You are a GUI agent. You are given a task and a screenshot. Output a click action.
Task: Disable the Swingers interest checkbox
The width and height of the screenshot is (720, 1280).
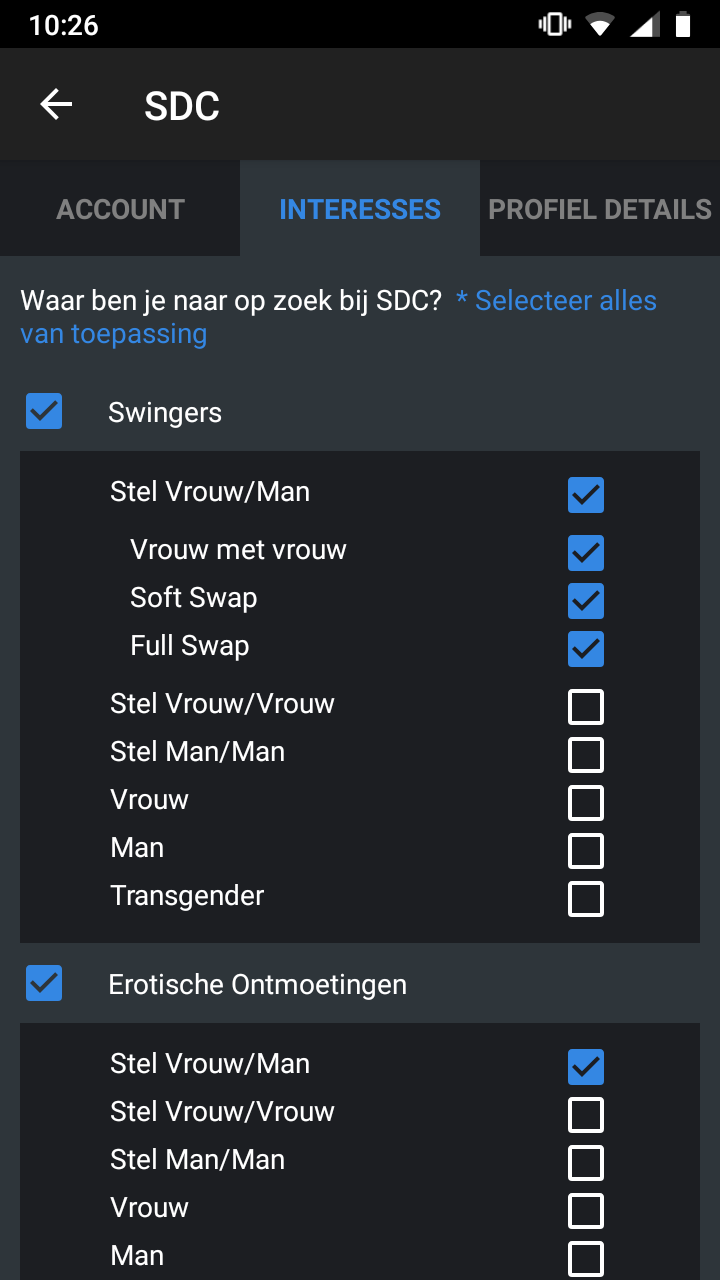pos(43,411)
